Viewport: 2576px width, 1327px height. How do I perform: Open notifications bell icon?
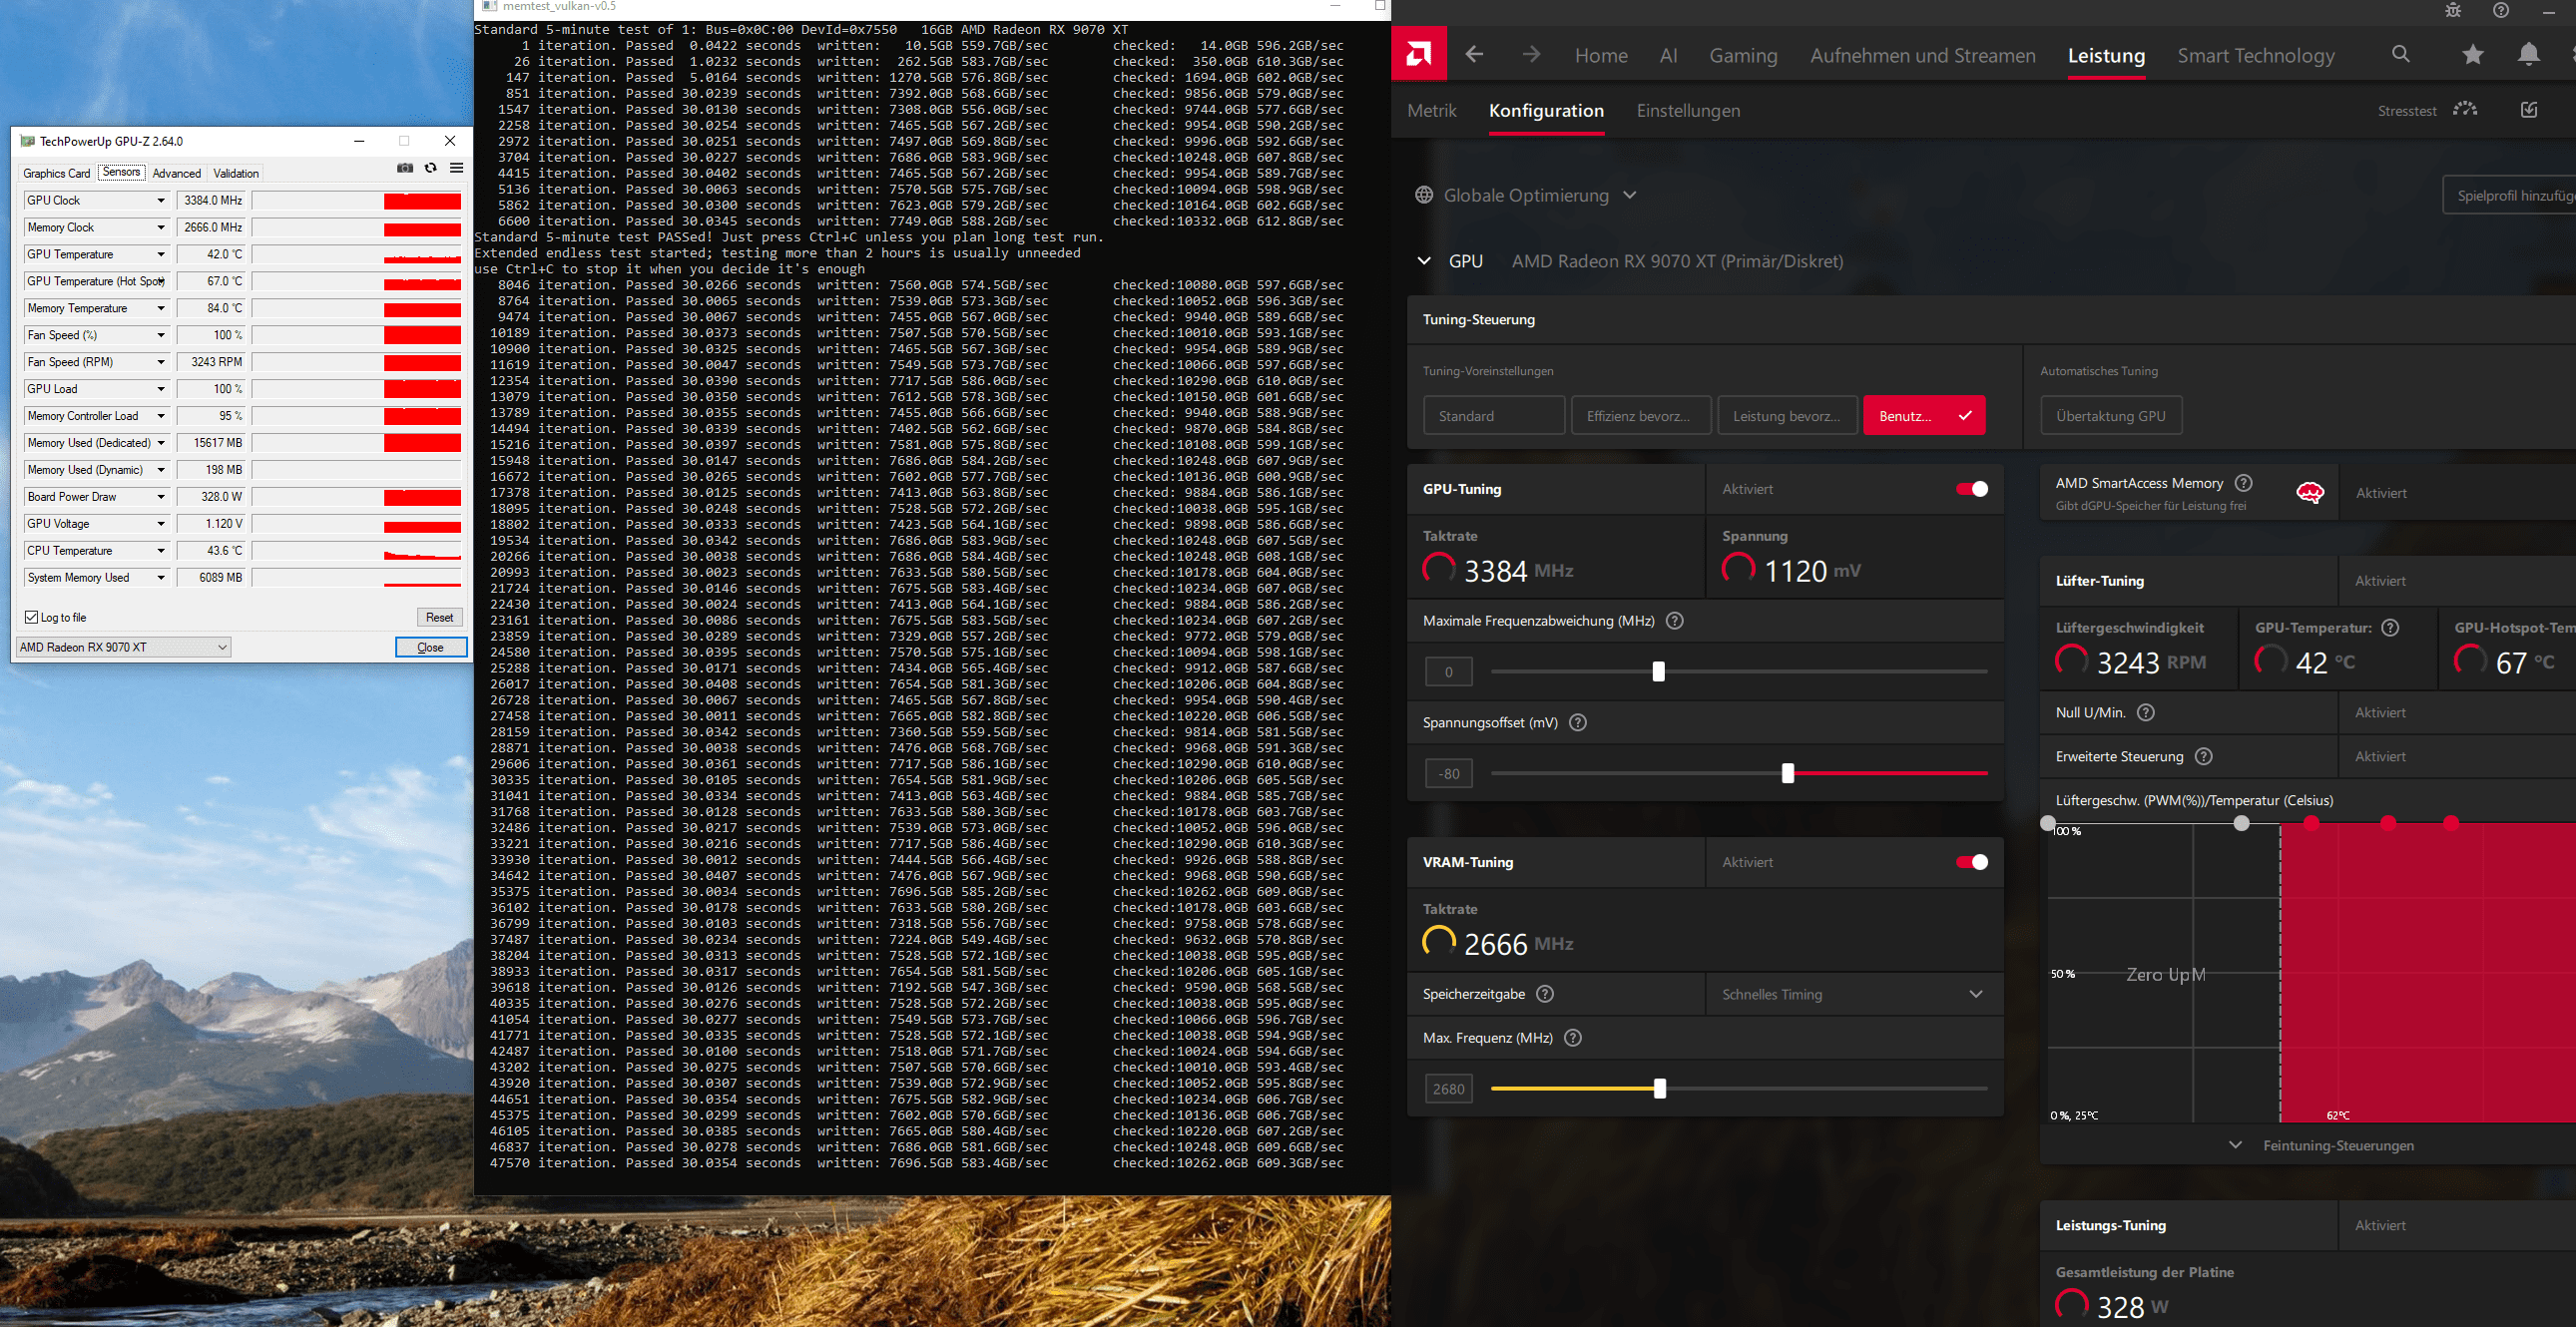tap(2529, 54)
